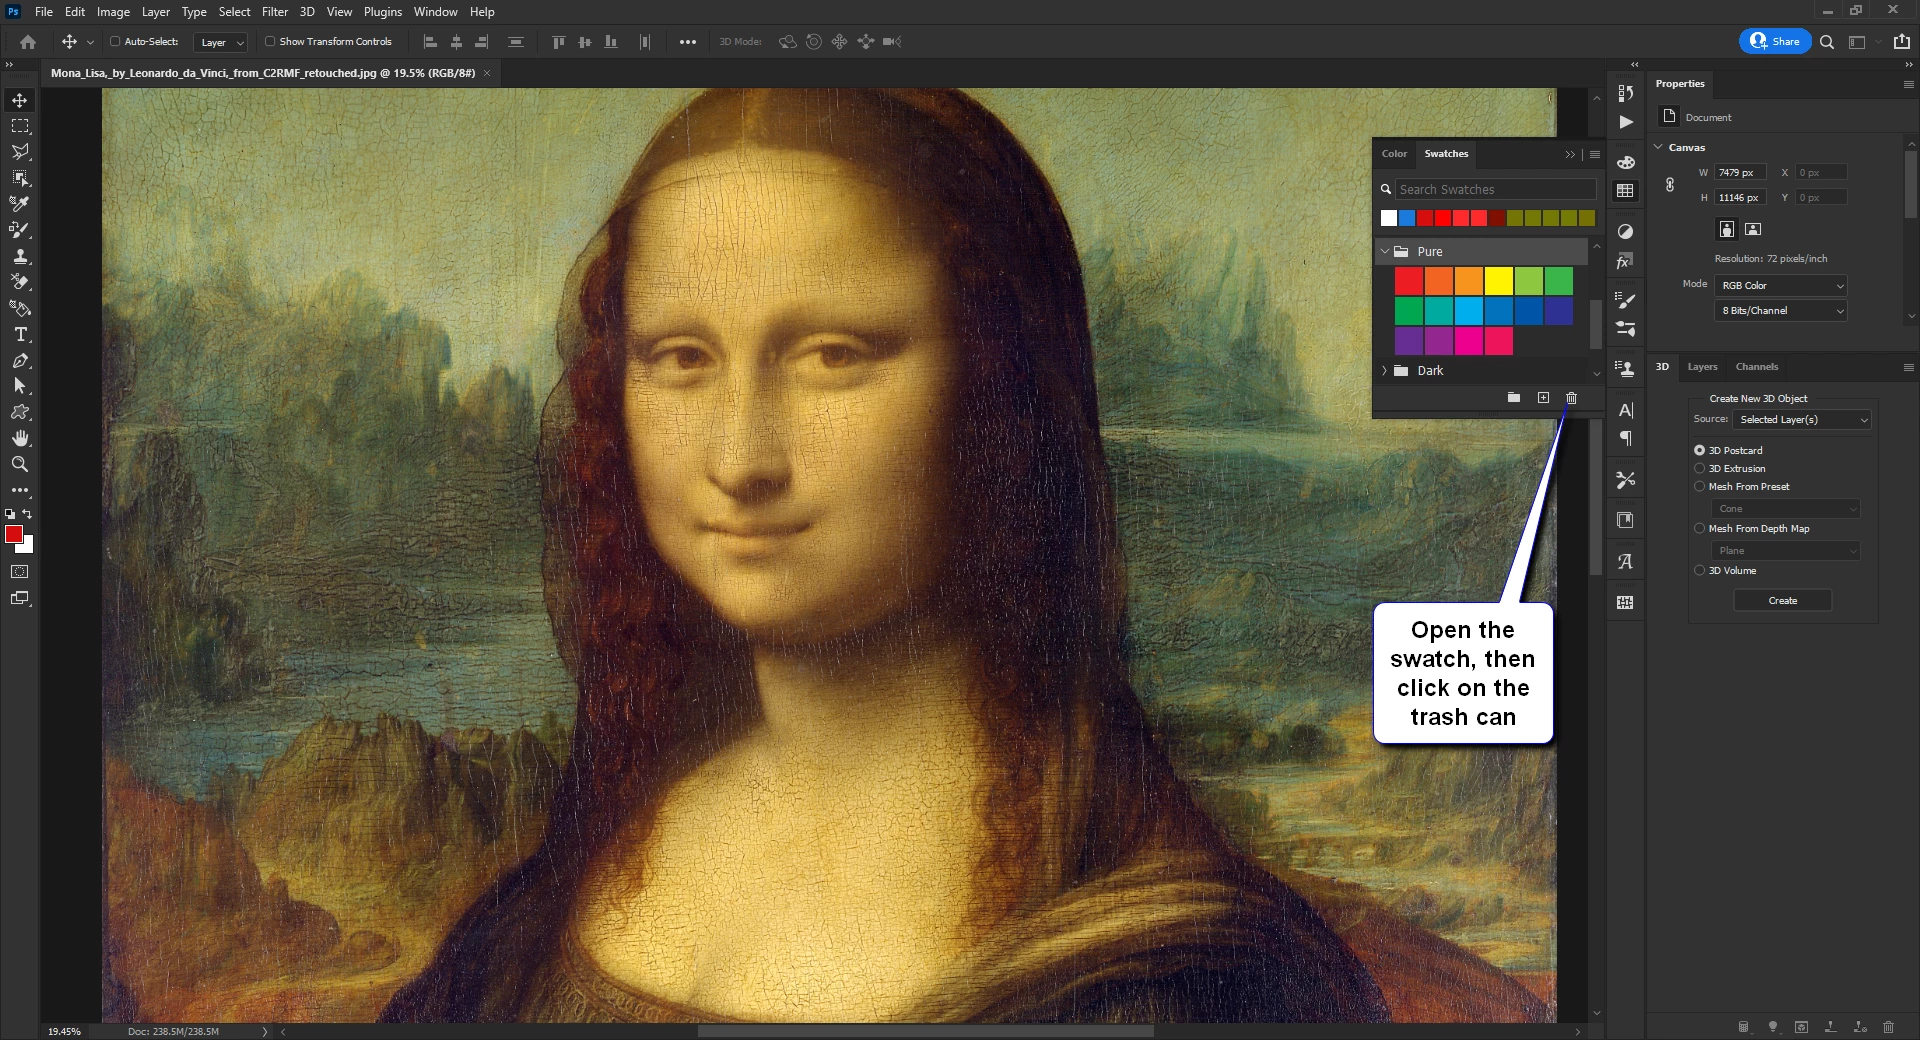Pick the pink swatch in Pure group
The image size is (1920, 1040).
1468,342
